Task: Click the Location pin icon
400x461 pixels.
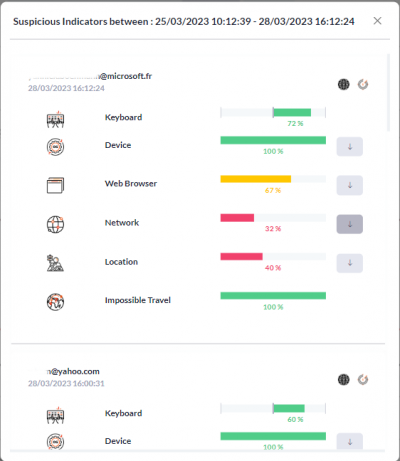Action: (55, 263)
